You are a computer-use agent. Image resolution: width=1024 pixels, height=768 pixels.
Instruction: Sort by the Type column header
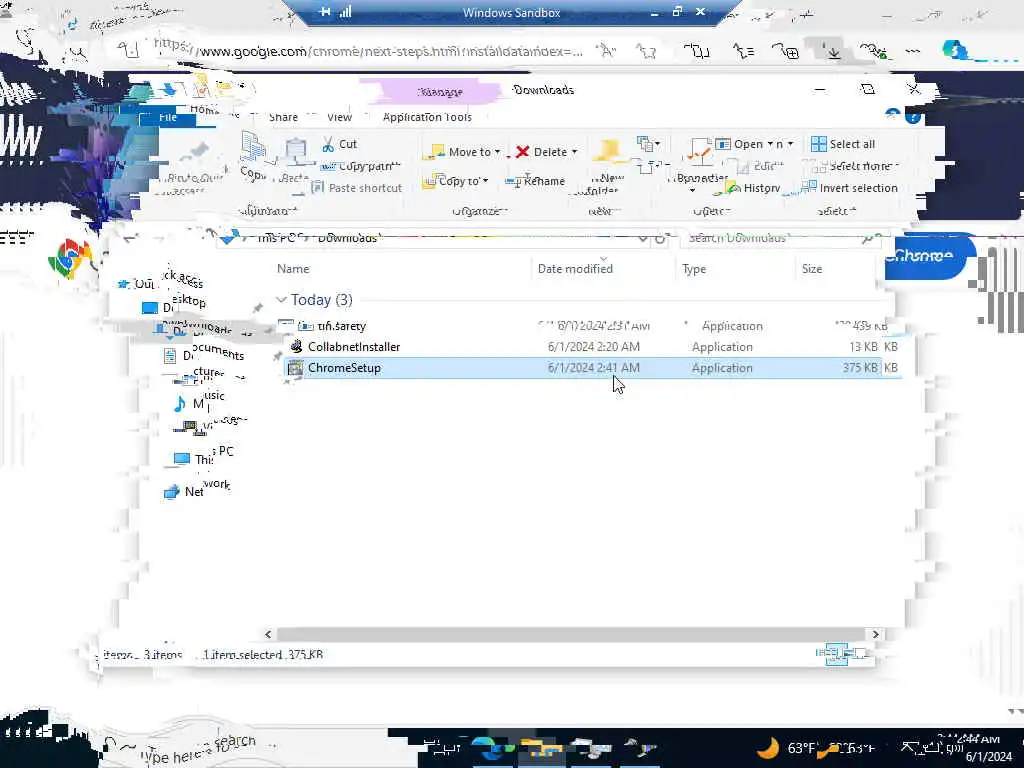point(694,268)
